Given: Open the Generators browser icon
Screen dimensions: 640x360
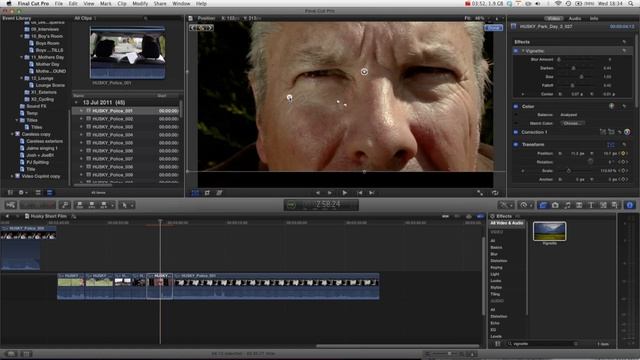Looking at the screenshot, I should [603, 205].
